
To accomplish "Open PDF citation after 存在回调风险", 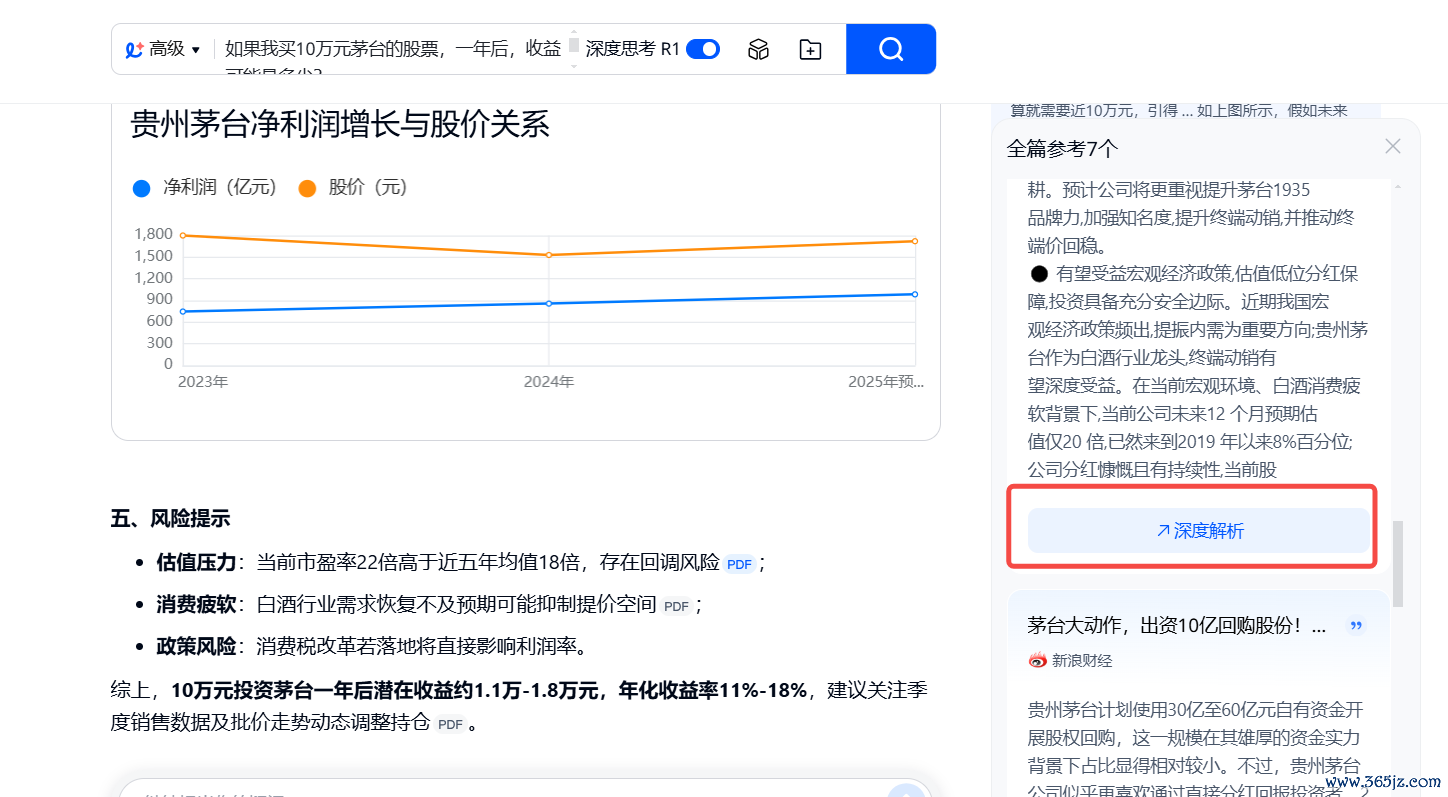I will pyautogui.click(x=739, y=564).
